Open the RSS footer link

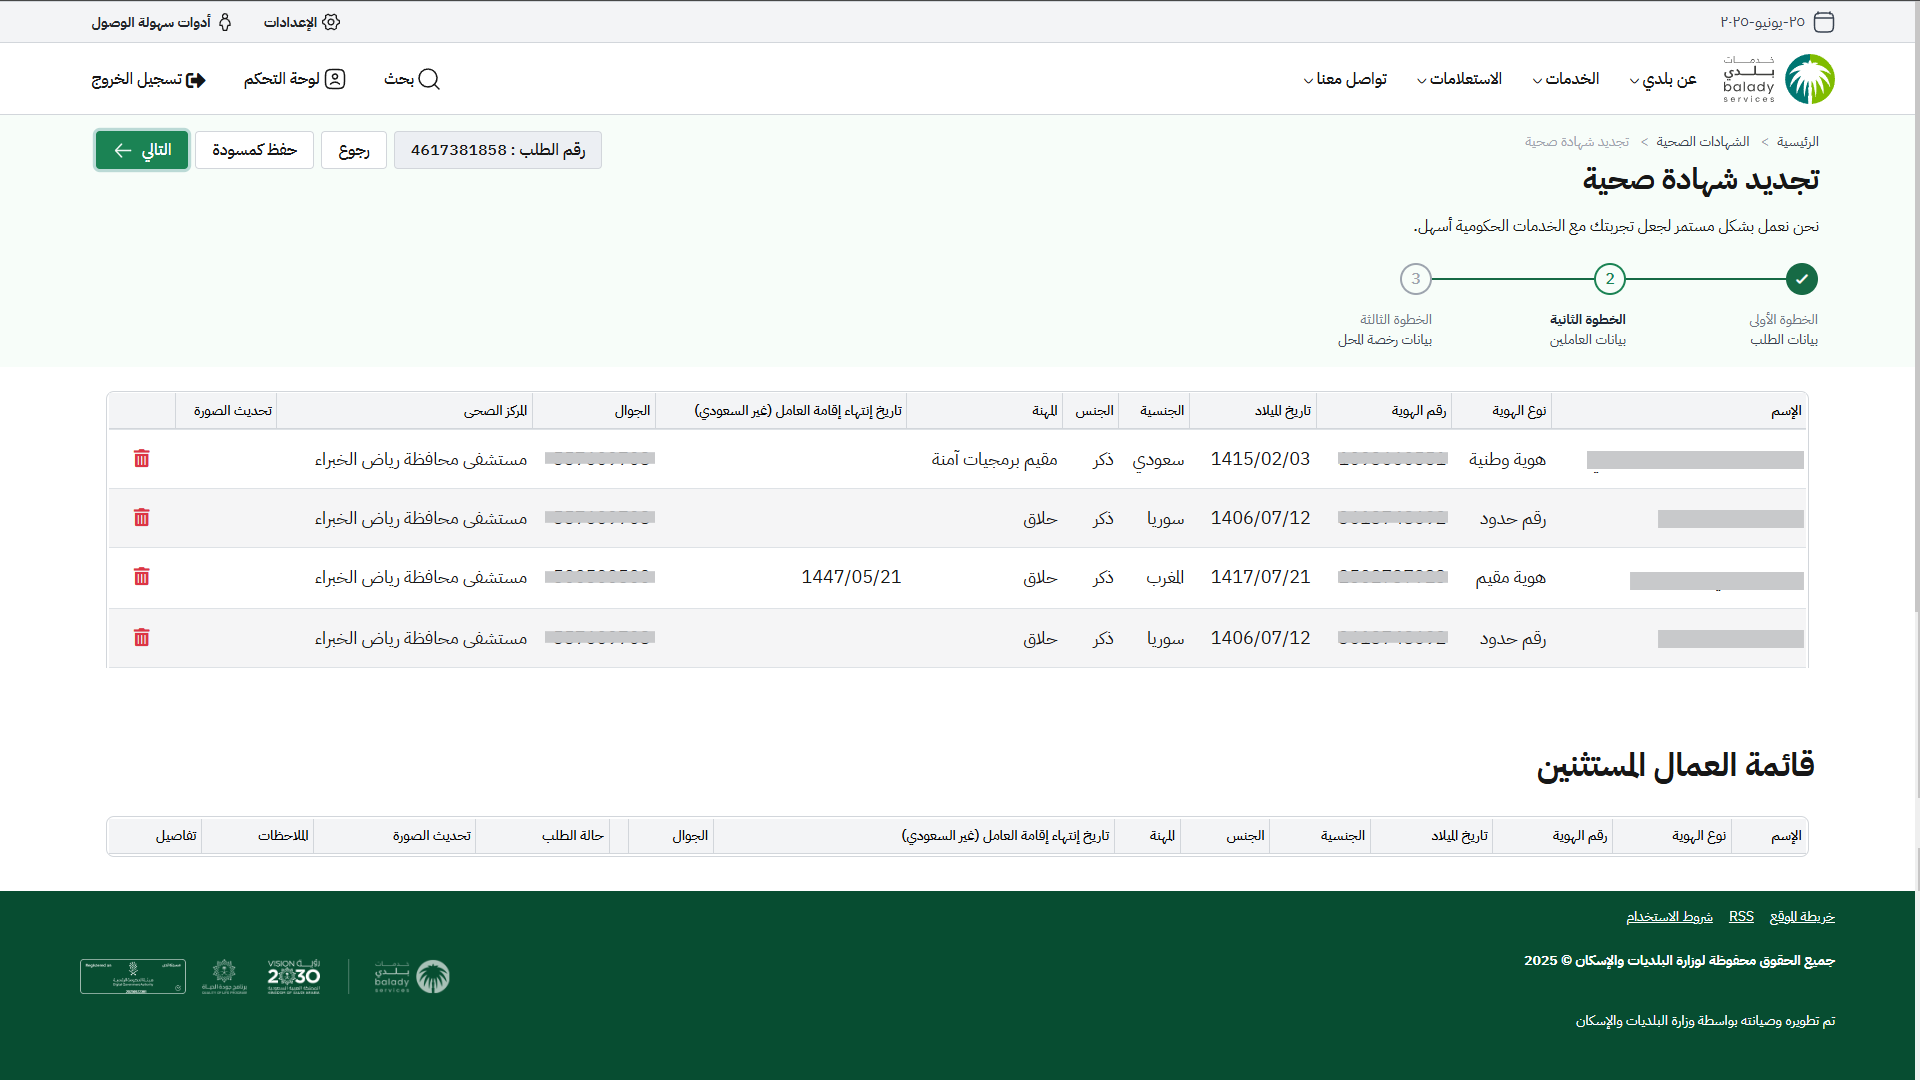click(1741, 916)
